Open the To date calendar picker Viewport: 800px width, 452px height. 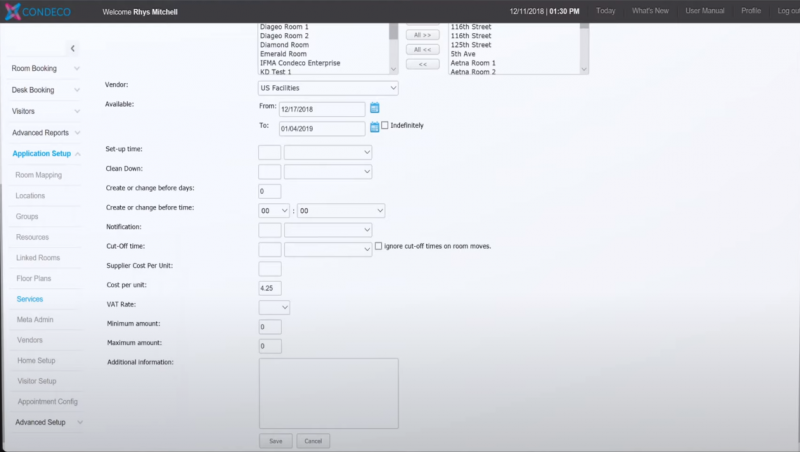coord(375,127)
